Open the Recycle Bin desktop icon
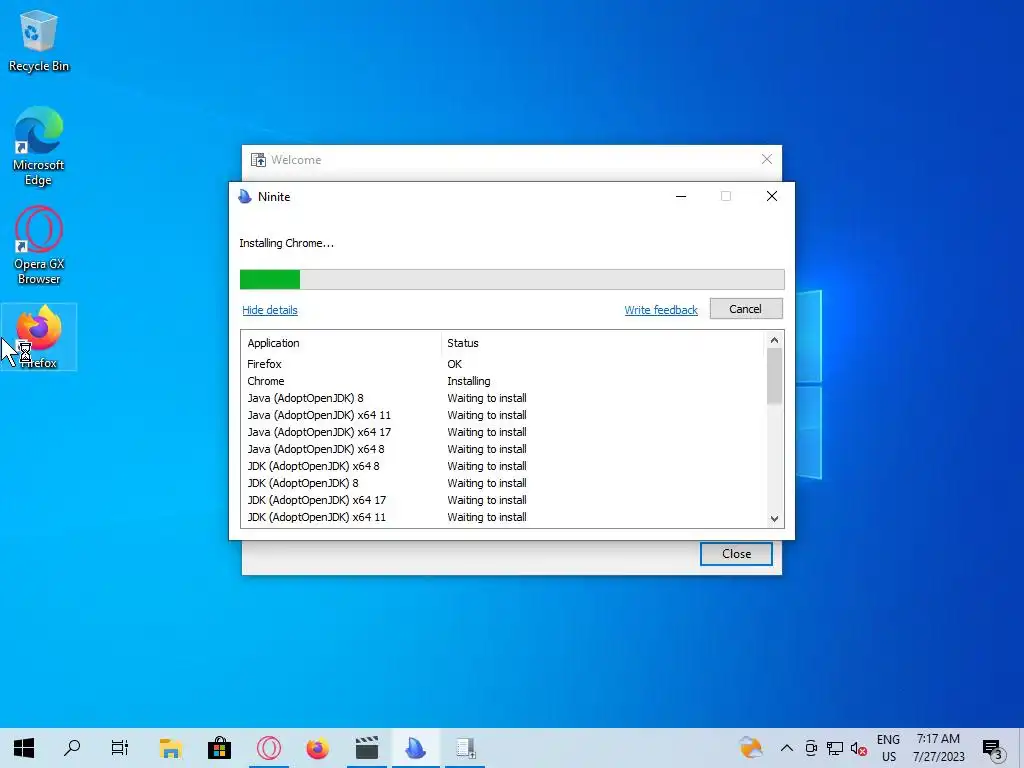Screen dimensions: 1024x768 click(39, 40)
